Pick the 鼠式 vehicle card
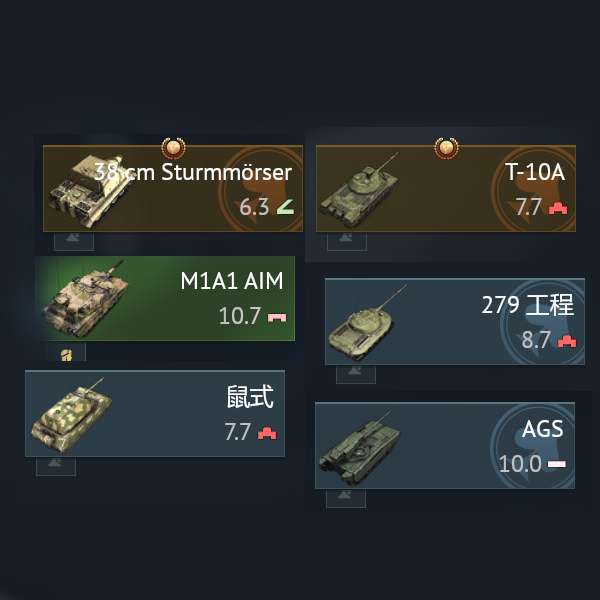Screen dimensions: 600x600 155,414
